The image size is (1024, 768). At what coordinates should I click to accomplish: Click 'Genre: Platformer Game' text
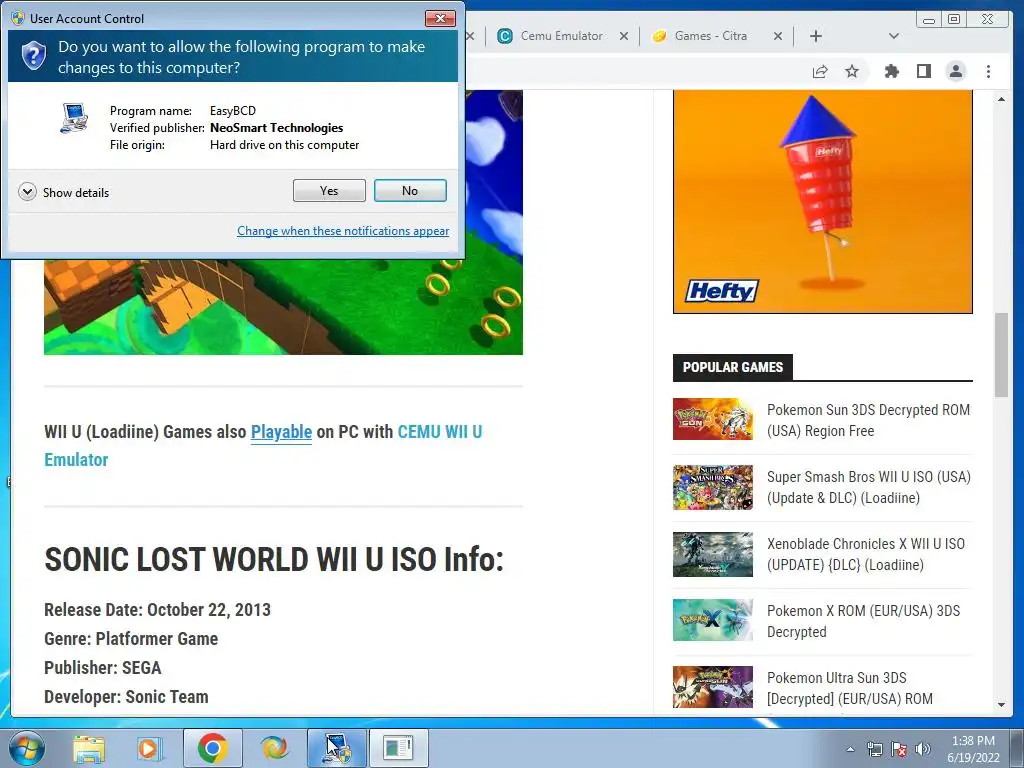click(131, 638)
